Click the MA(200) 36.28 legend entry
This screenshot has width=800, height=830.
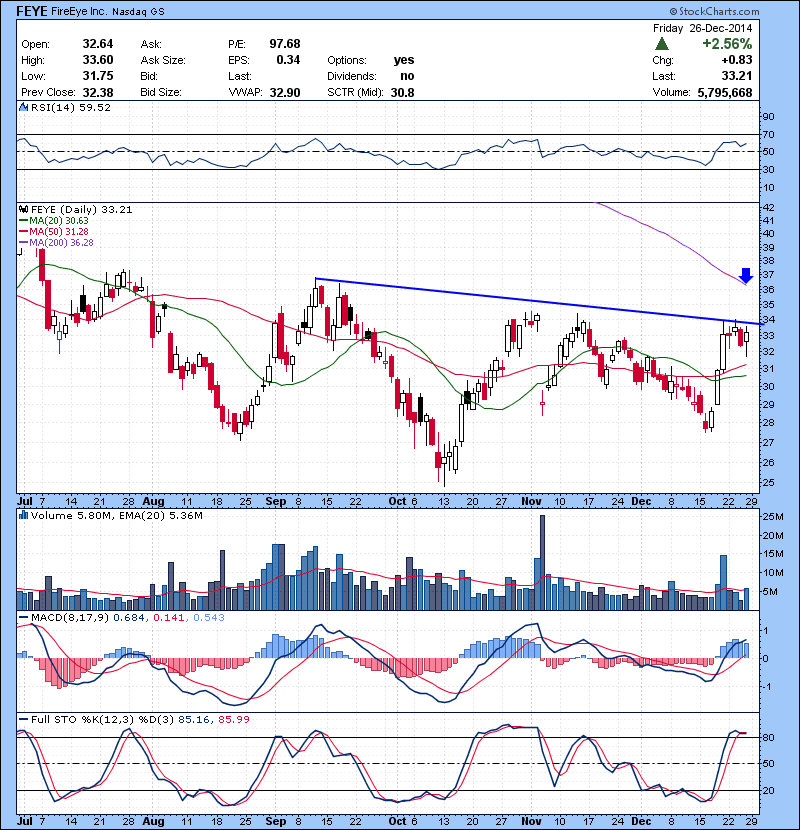pyautogui.click(x=61, y=243)
